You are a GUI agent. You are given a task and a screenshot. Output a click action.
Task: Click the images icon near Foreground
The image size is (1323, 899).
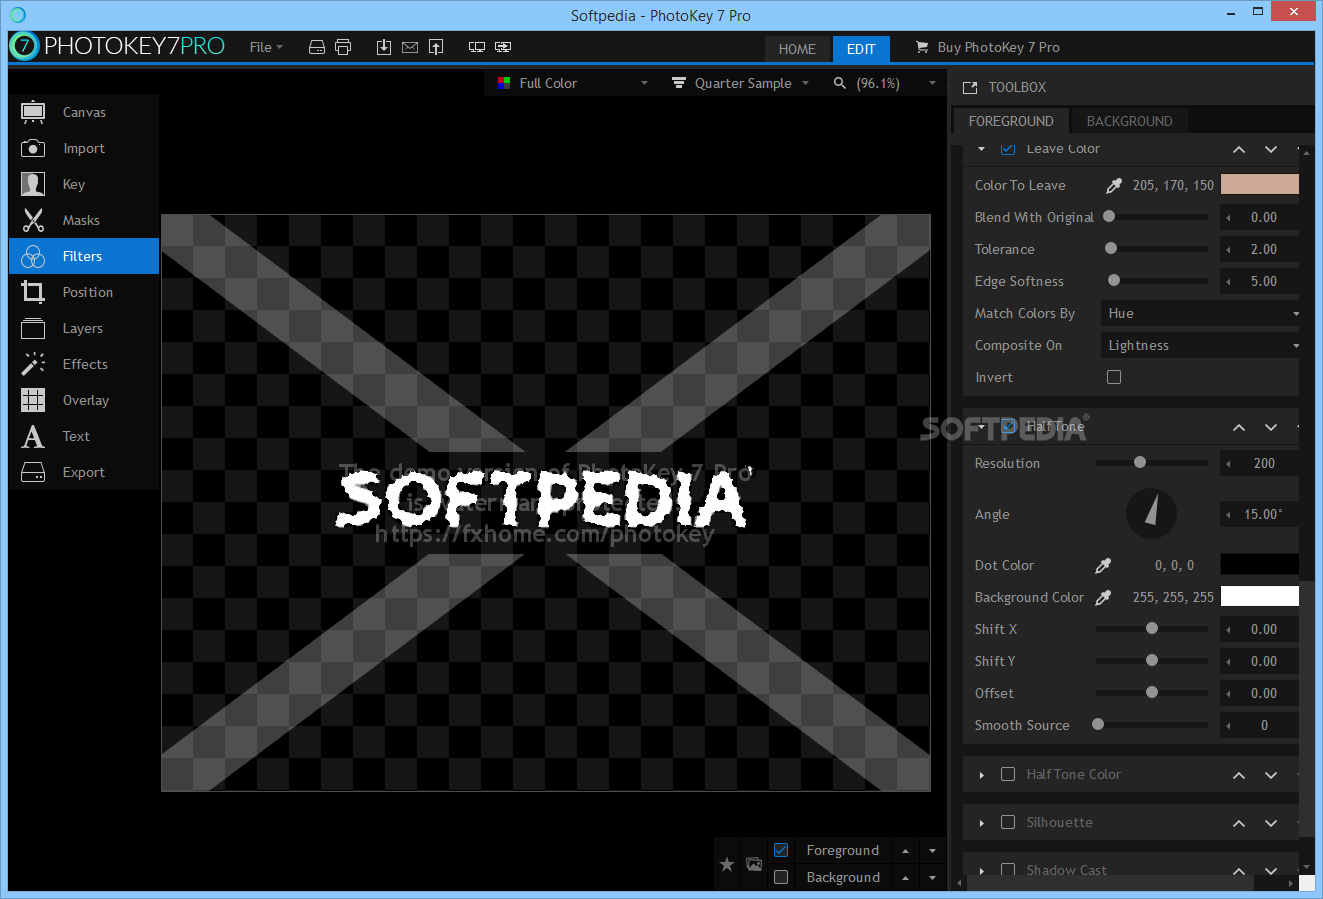(754, 864)
